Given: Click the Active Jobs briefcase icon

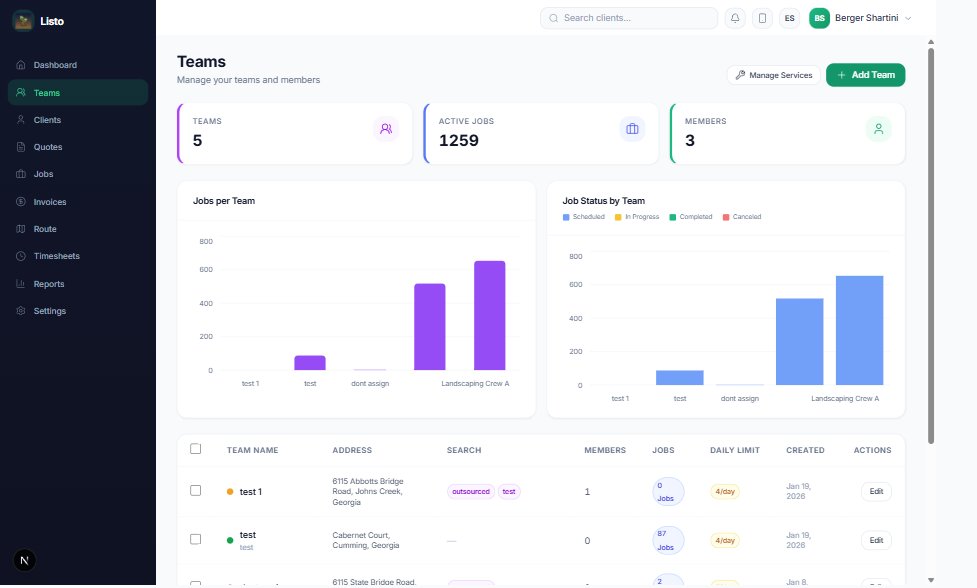Looking at the screenshot, I should click(x=632, y=129).
